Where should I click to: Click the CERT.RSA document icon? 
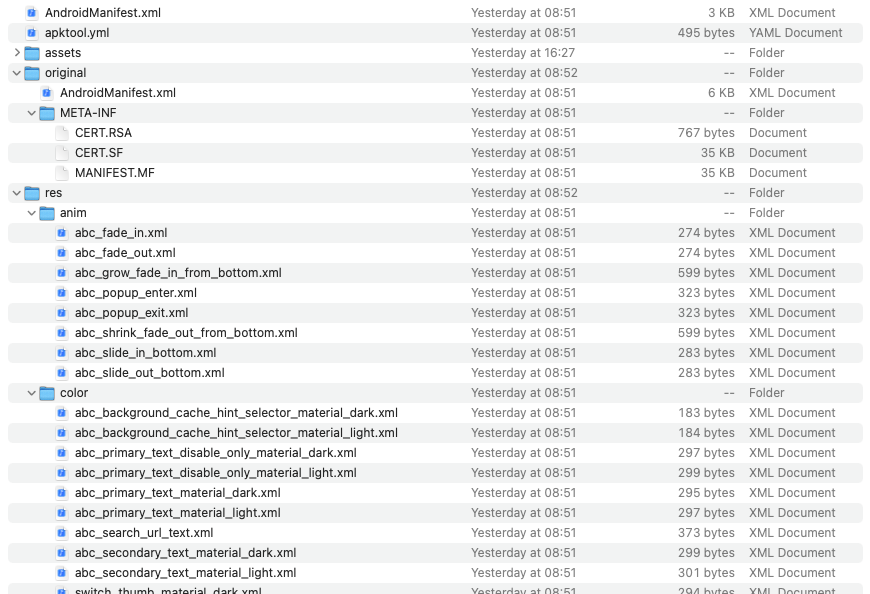[62, 133]
